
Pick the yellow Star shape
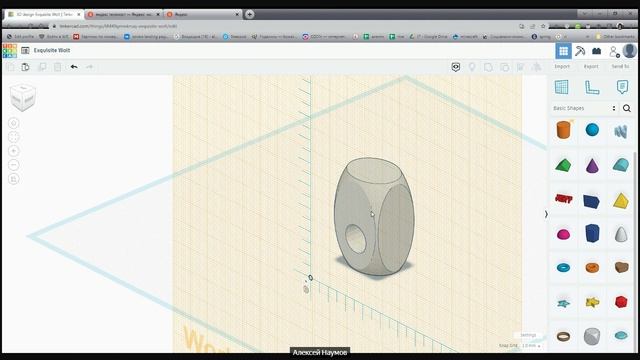pos(593,302)
